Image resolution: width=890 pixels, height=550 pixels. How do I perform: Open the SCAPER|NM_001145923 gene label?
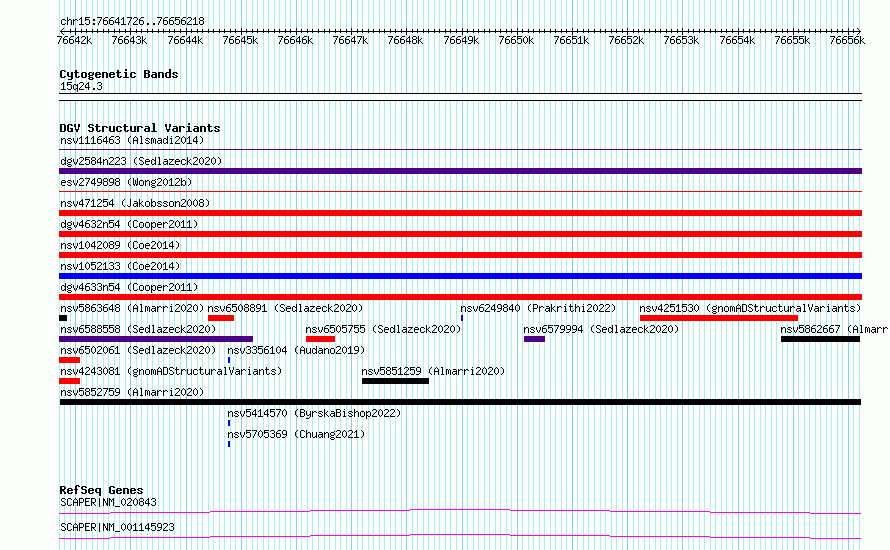117,527
